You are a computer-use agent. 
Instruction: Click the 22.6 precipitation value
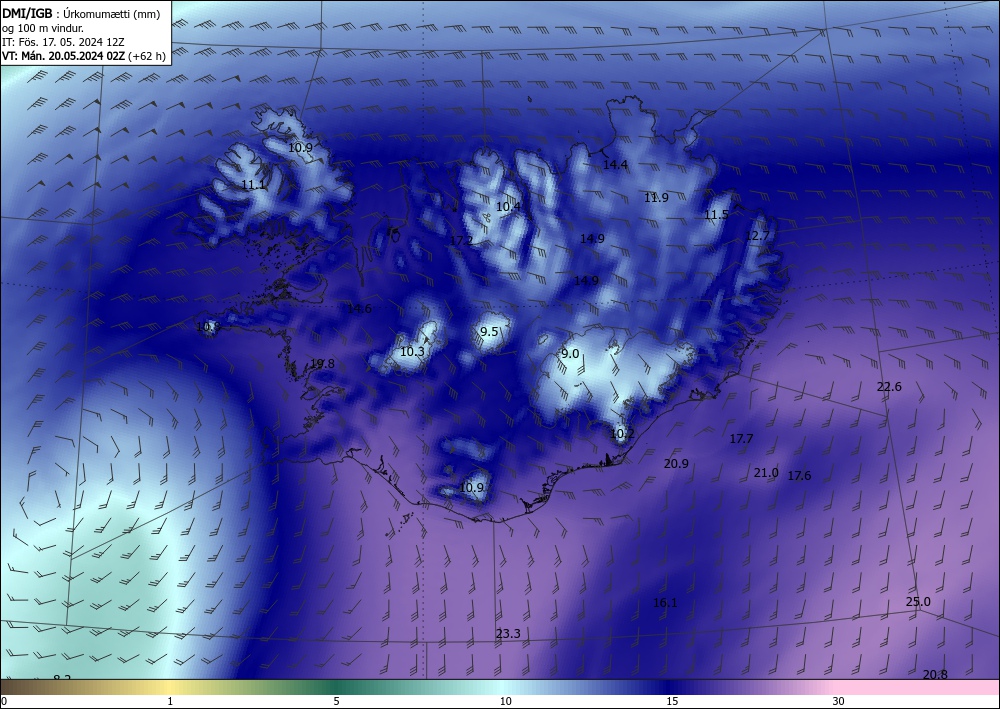(x=889, y=386)
